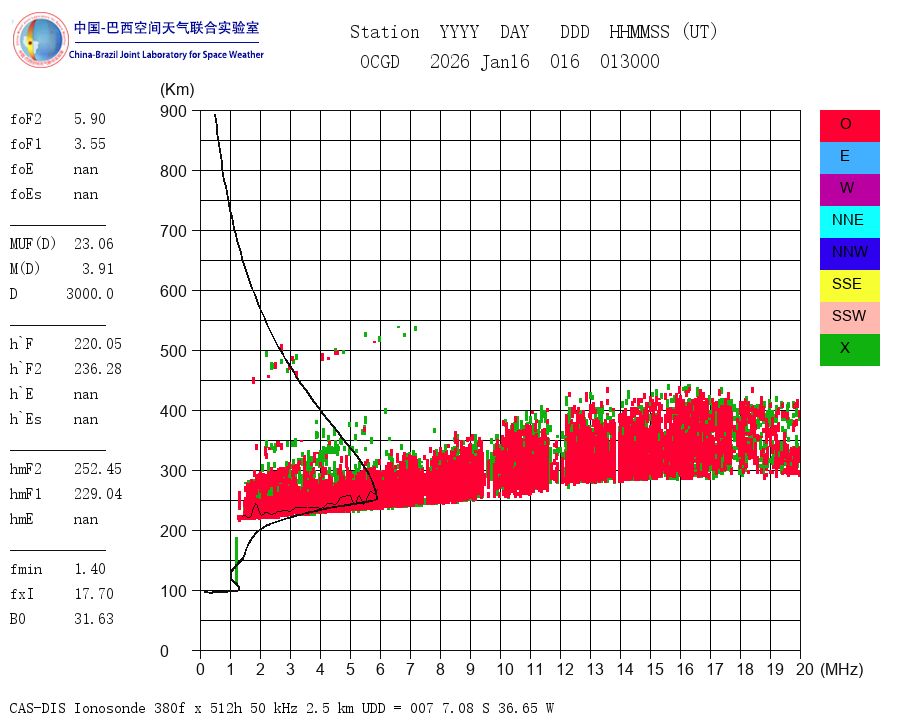Click the D value 3000.0

pos(90,294)
